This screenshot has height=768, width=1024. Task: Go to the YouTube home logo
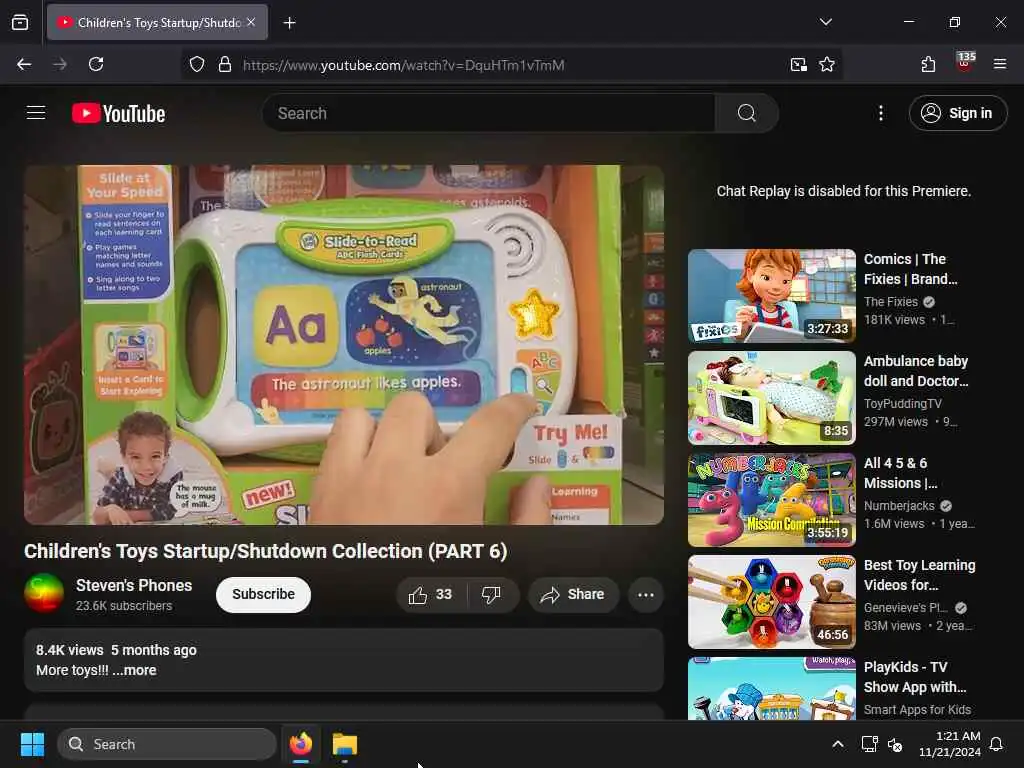(x=118, y=114)
